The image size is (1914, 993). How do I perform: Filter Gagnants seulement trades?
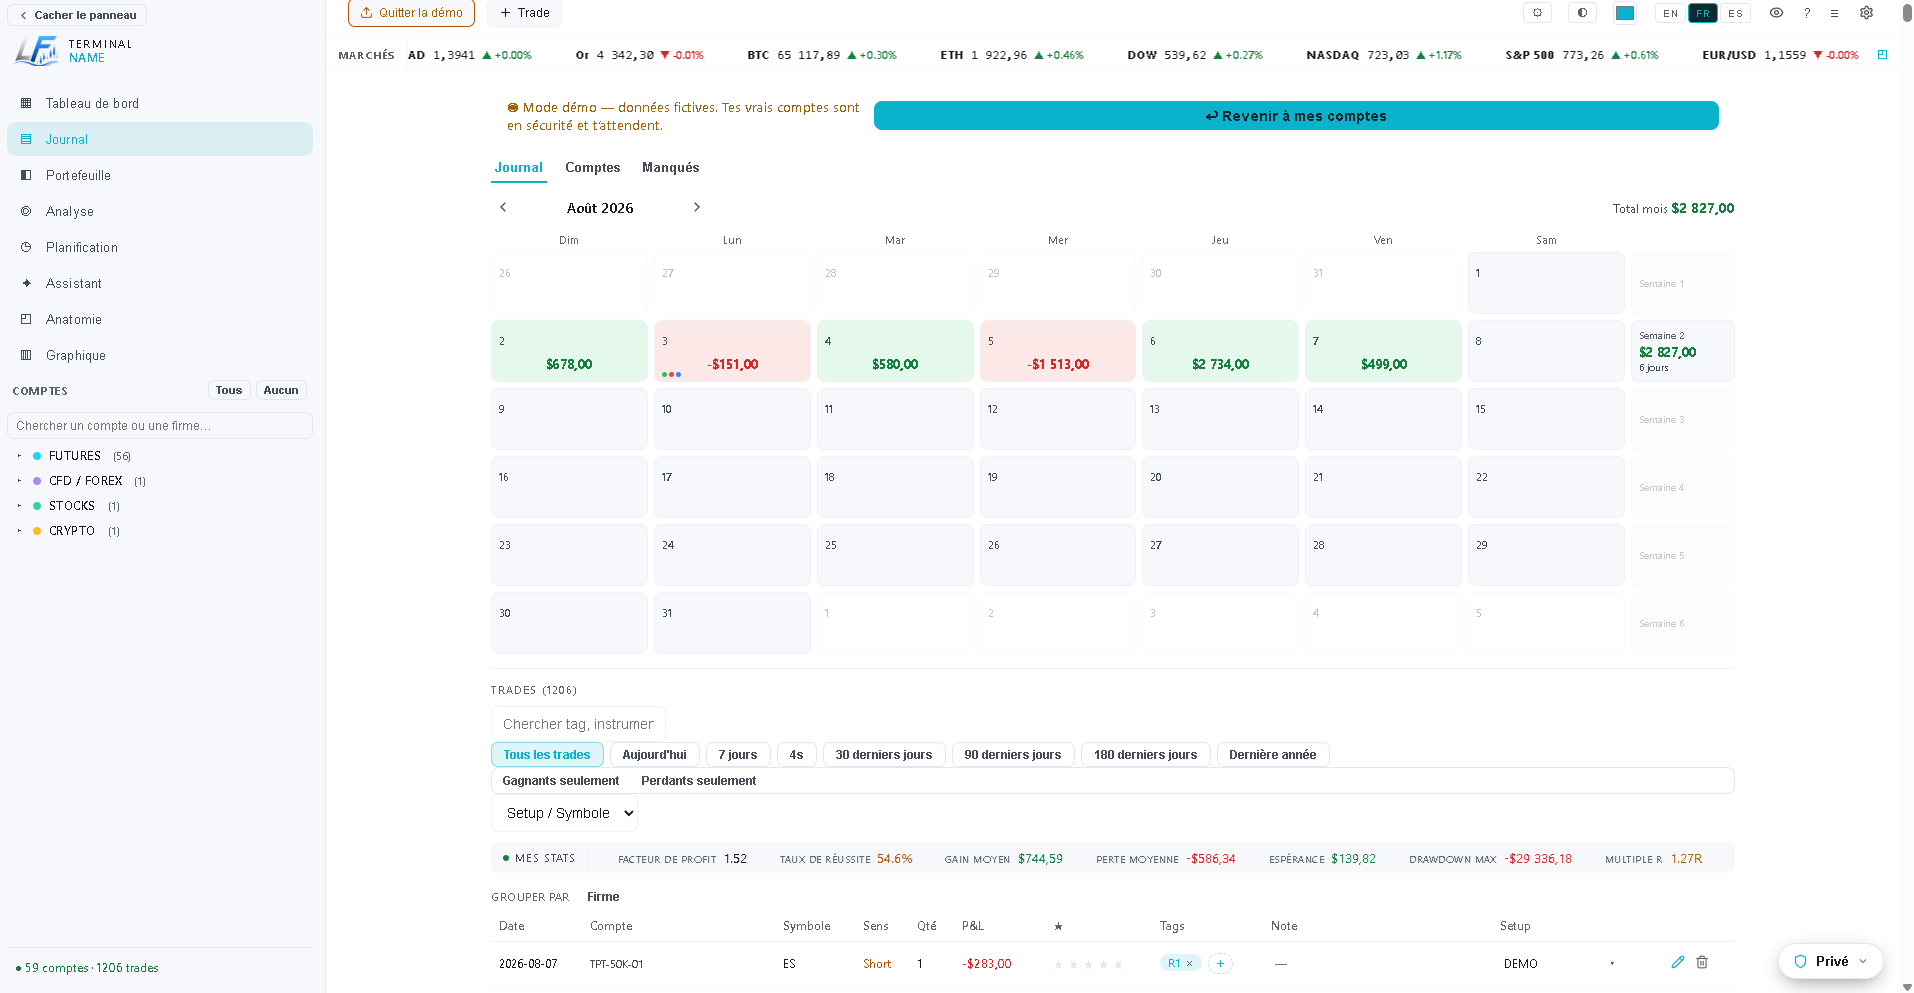click(x=560, y=781)
